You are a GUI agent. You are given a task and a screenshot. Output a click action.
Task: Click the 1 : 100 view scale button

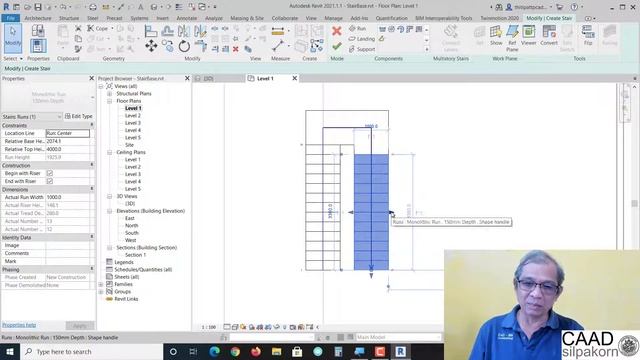point(209,327)
